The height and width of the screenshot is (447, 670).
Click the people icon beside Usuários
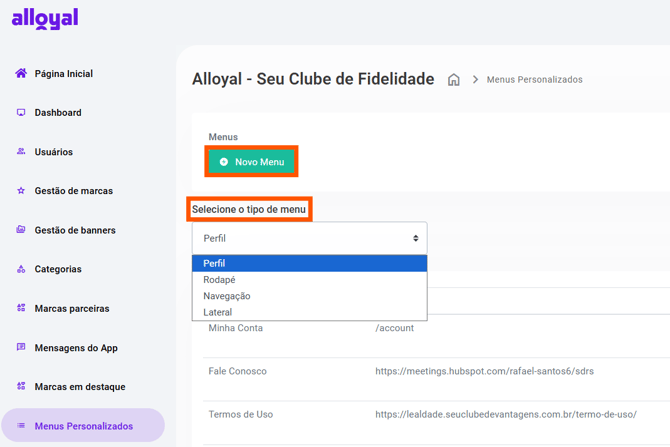(x=21, y=151)
